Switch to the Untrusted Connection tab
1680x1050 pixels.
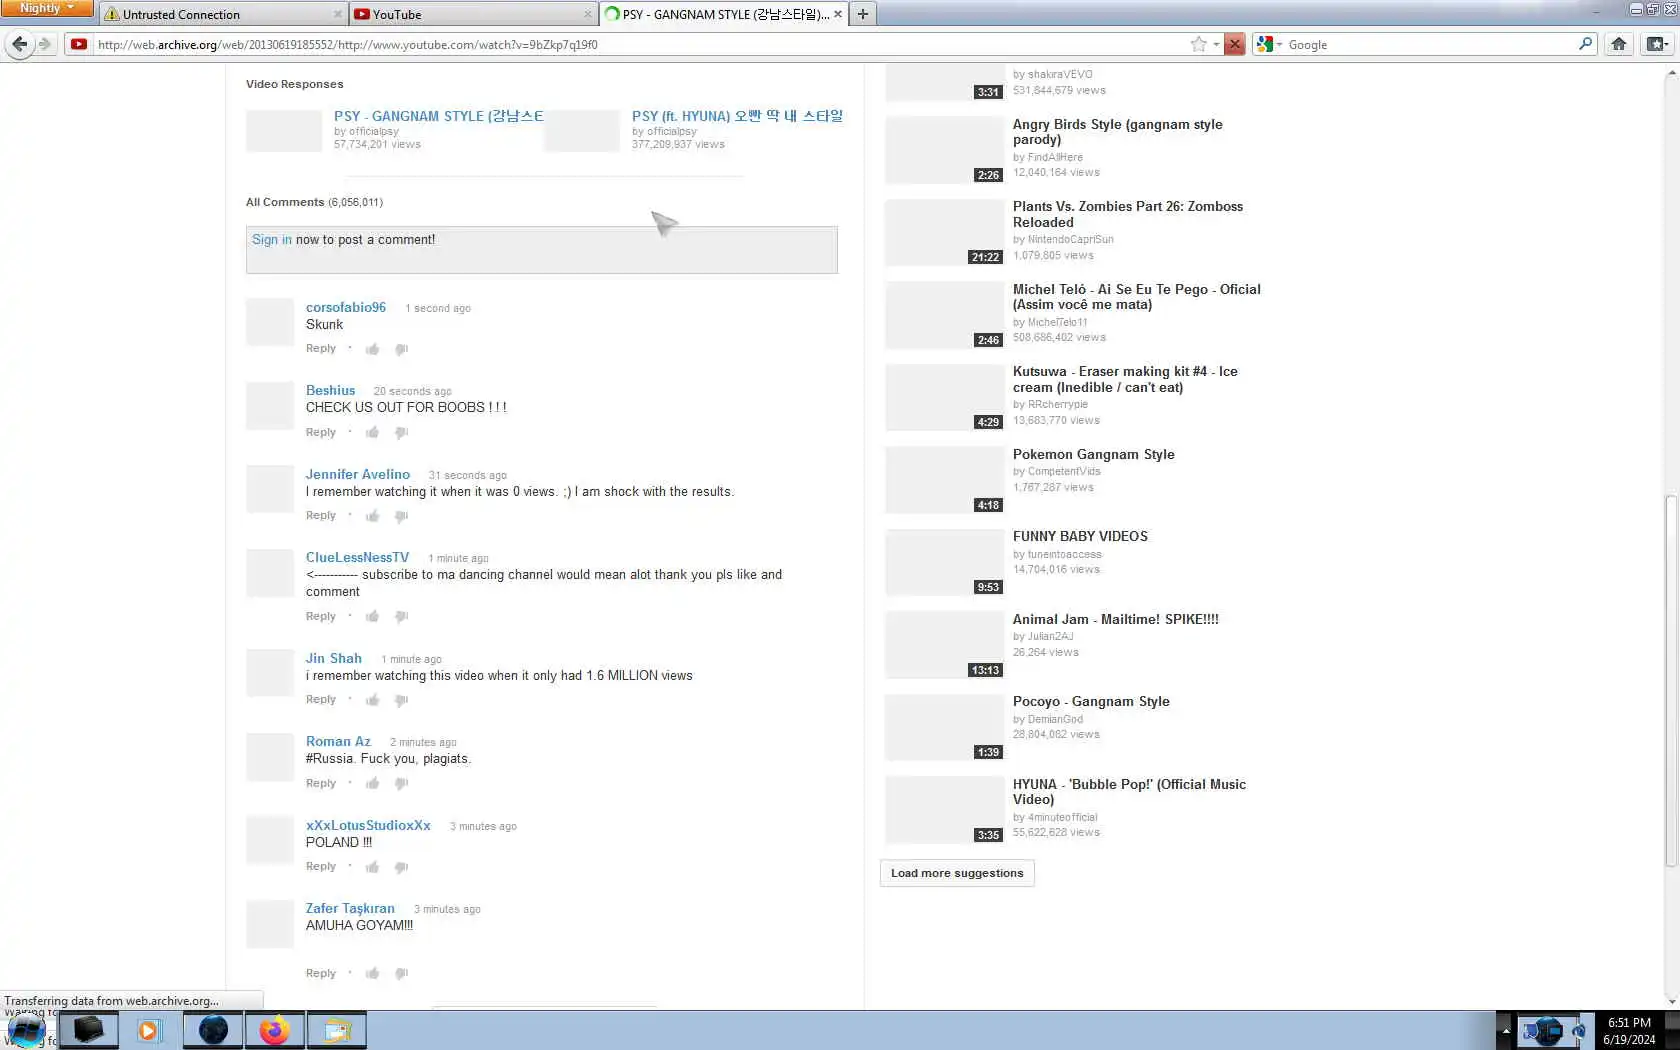pos(223,14)
